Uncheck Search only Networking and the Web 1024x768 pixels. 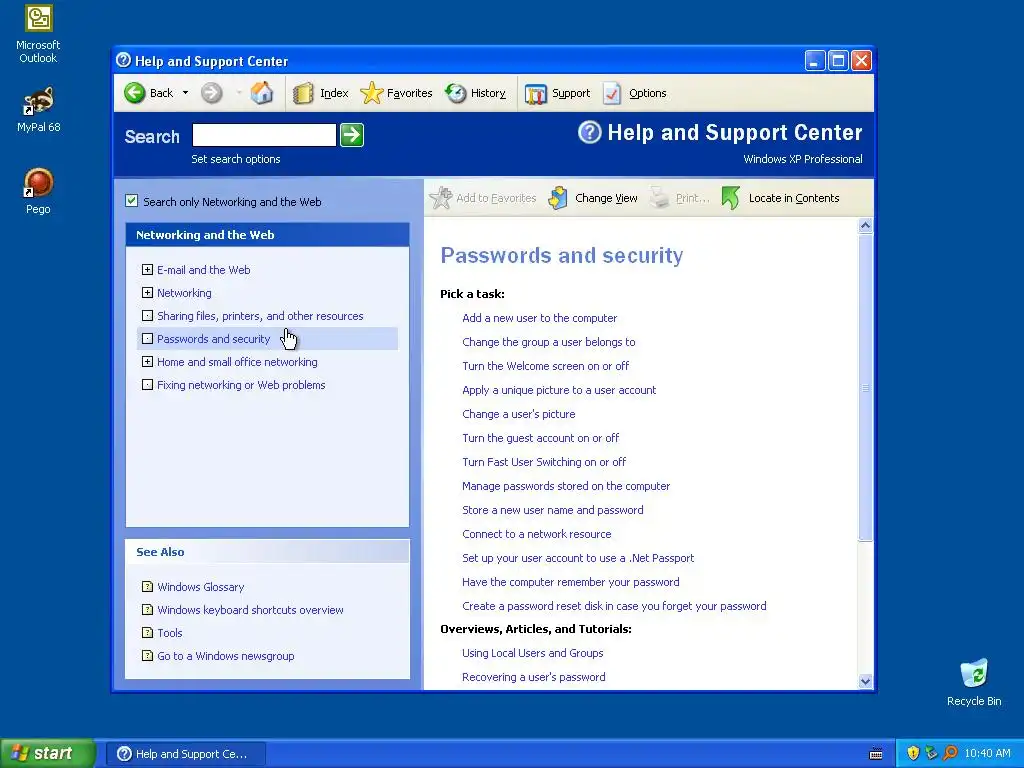pos(132,201)
